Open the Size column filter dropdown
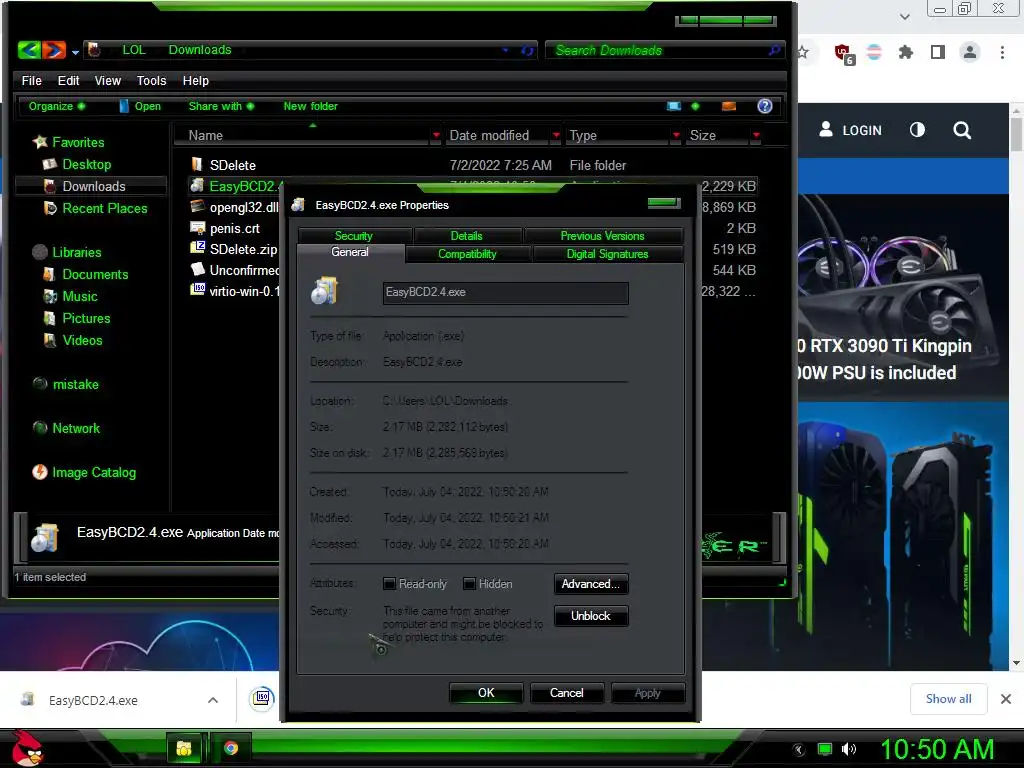1024x768 pixels. point(756,135)
